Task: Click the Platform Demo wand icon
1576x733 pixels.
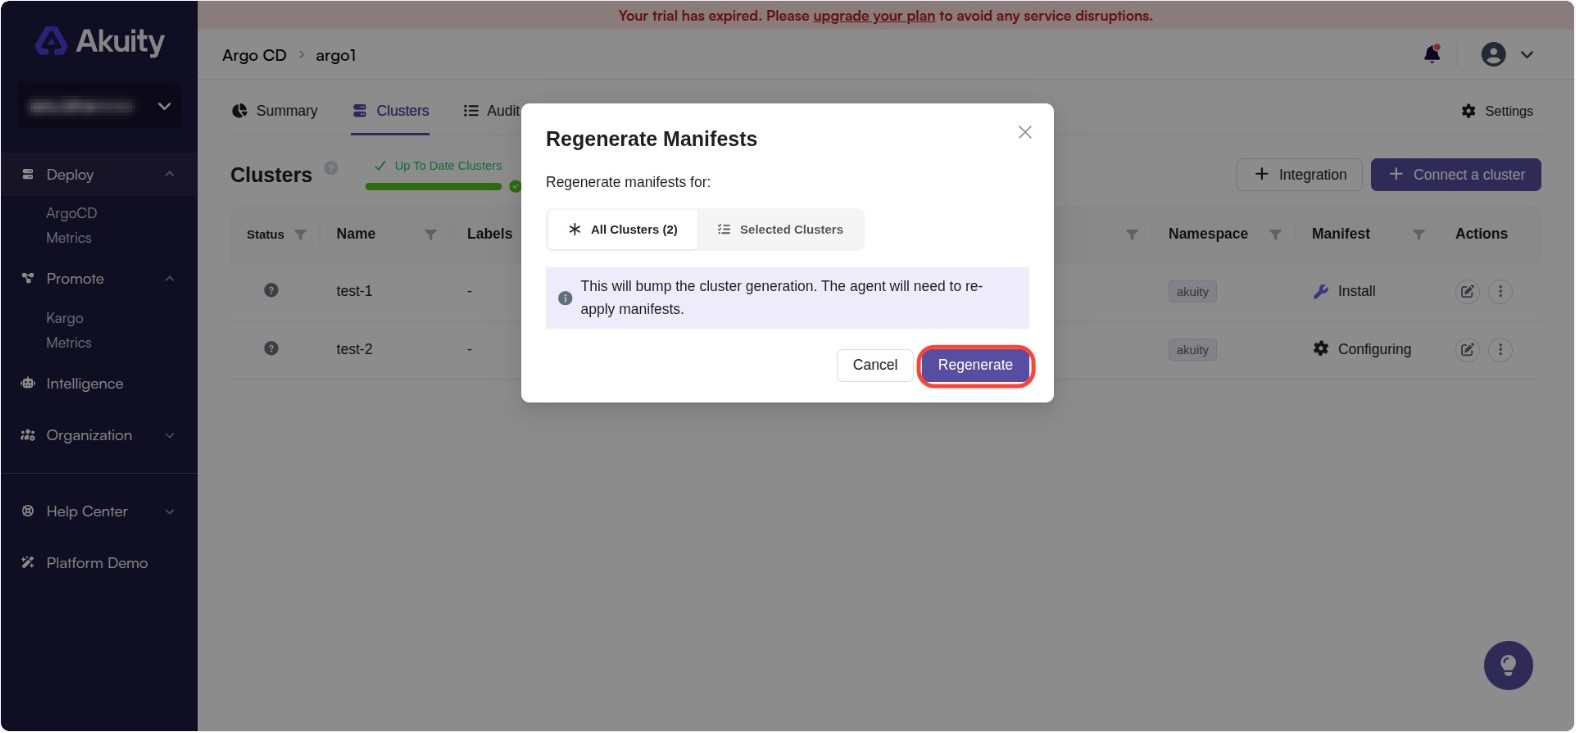Action: pos(28,563)
